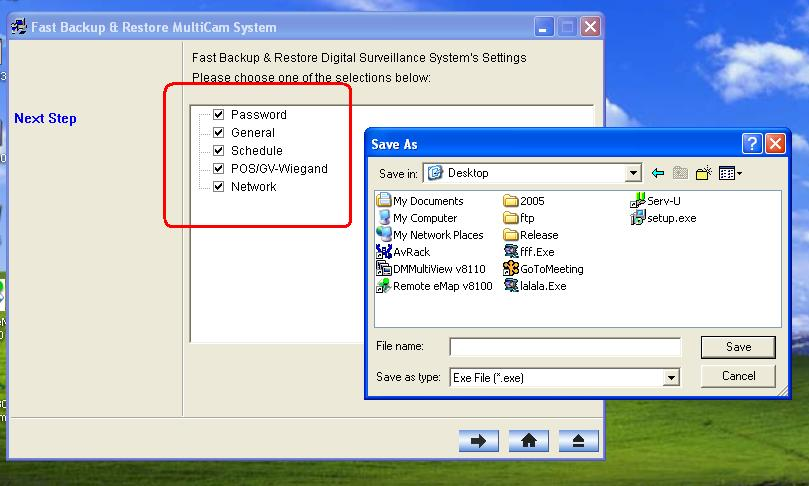Click the File name input field

[x=565, y=347]
